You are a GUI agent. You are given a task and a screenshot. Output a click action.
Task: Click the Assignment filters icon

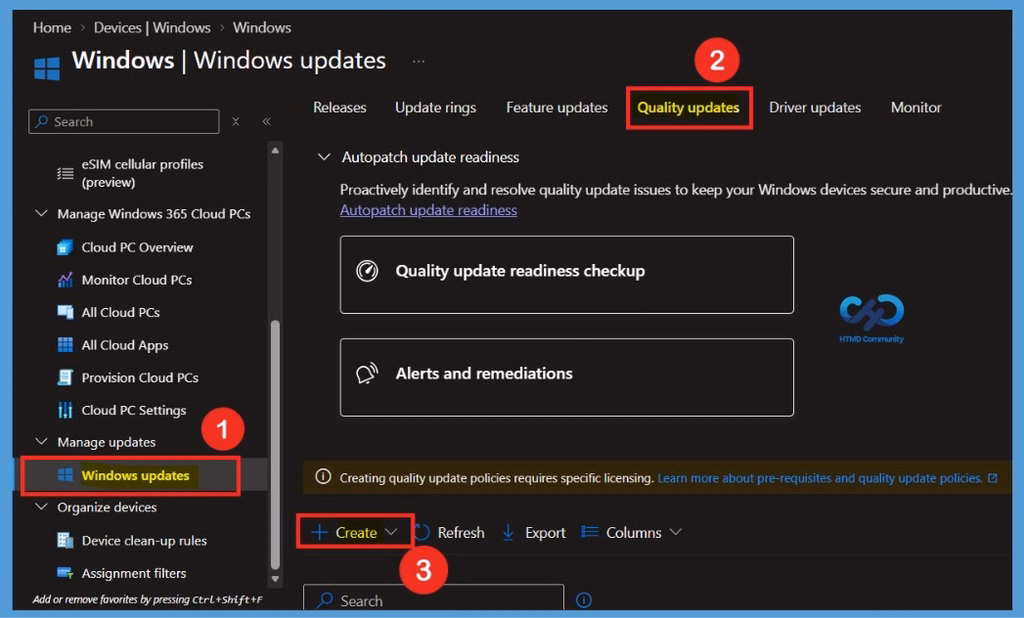(65, 573)
